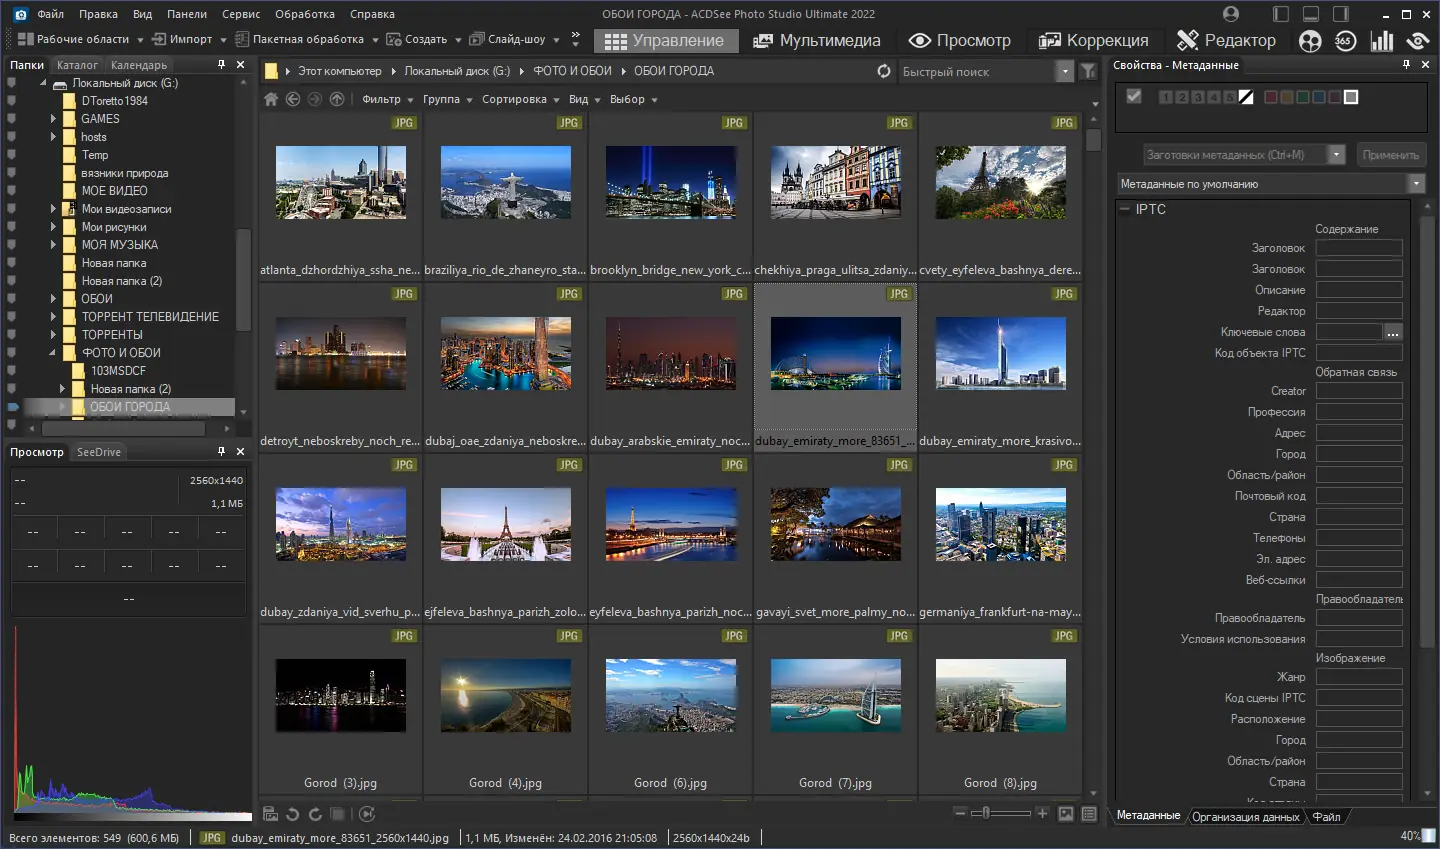Toggle the checkbox beside the GAMES folder
Image resolution: width=1440 pixels, height=849 pixels.
(11, 119)
